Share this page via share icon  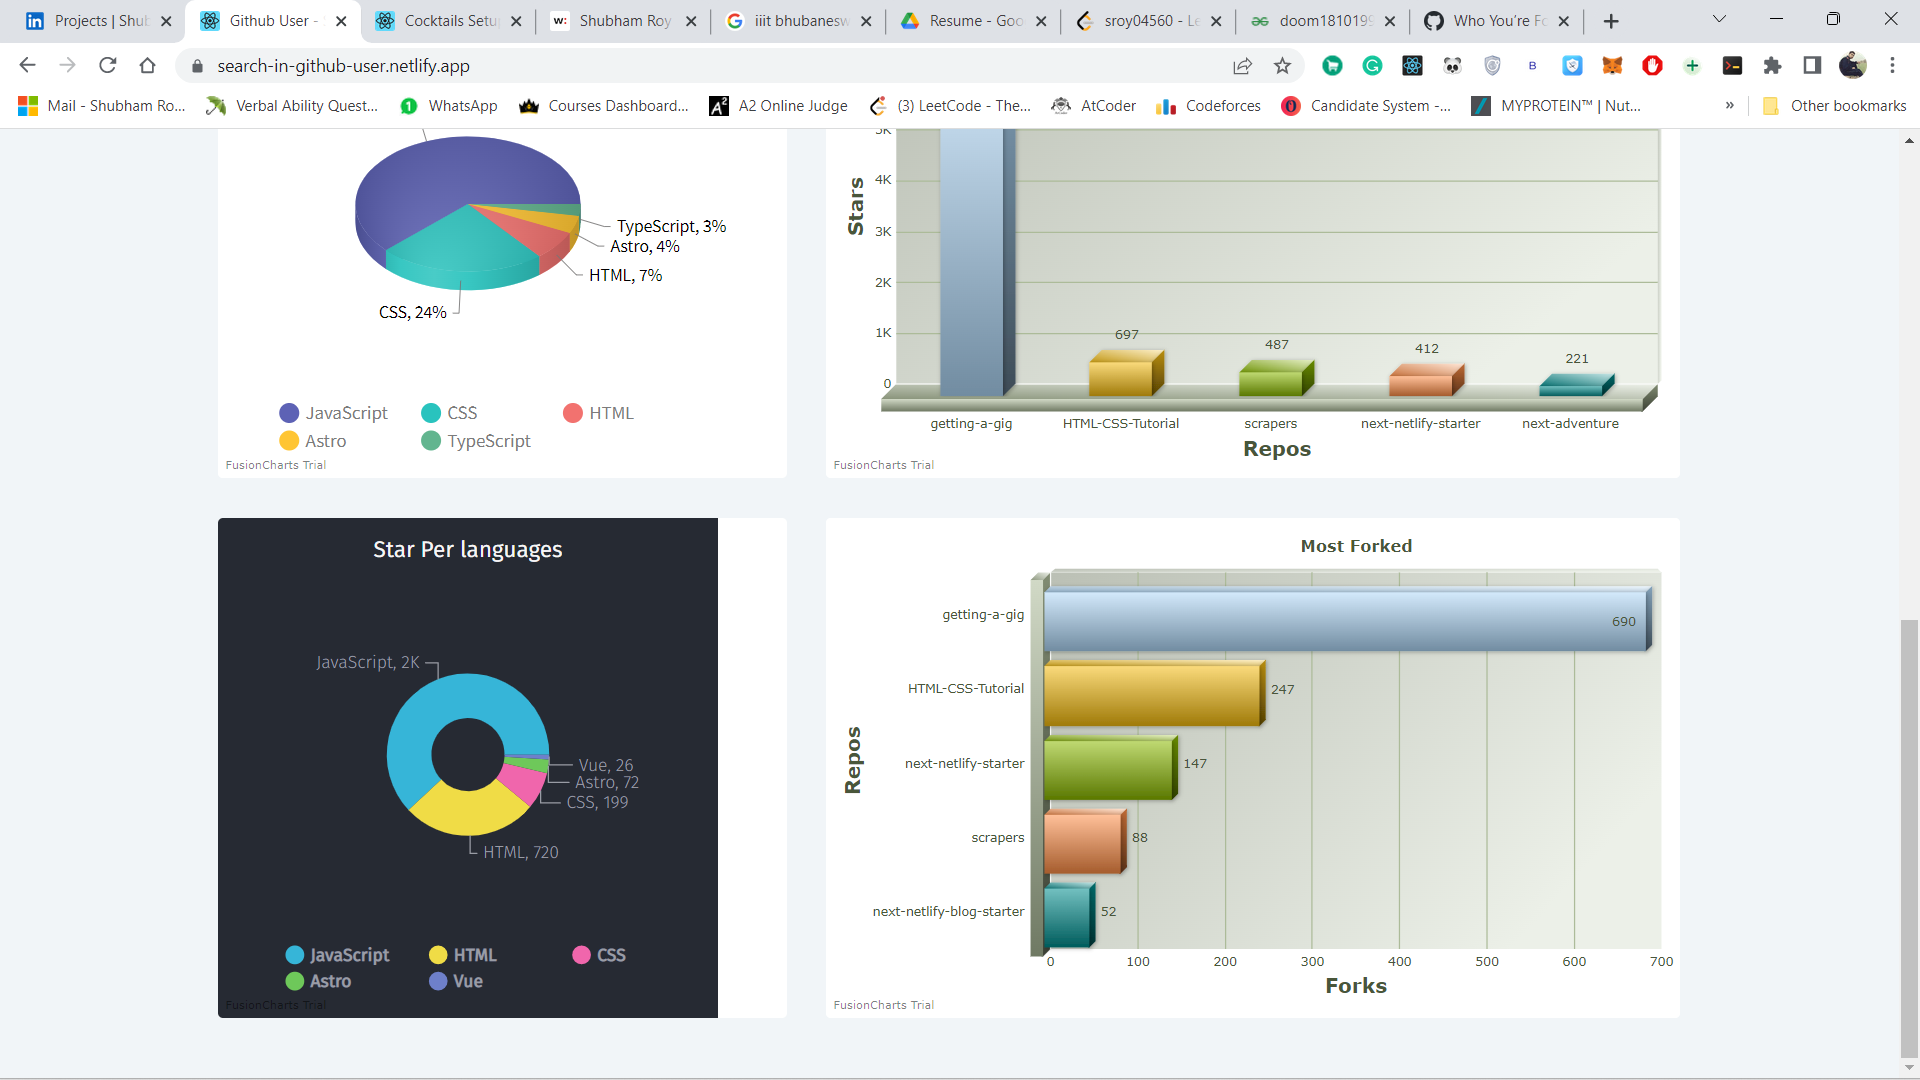click(1242, 66)
